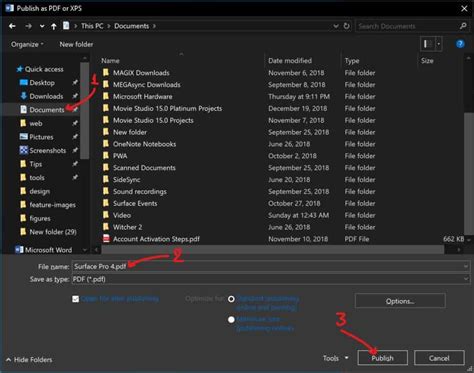The image size is (474, 373).
Task: Open the tools folder in sidebar
Action: coord(32,178)
